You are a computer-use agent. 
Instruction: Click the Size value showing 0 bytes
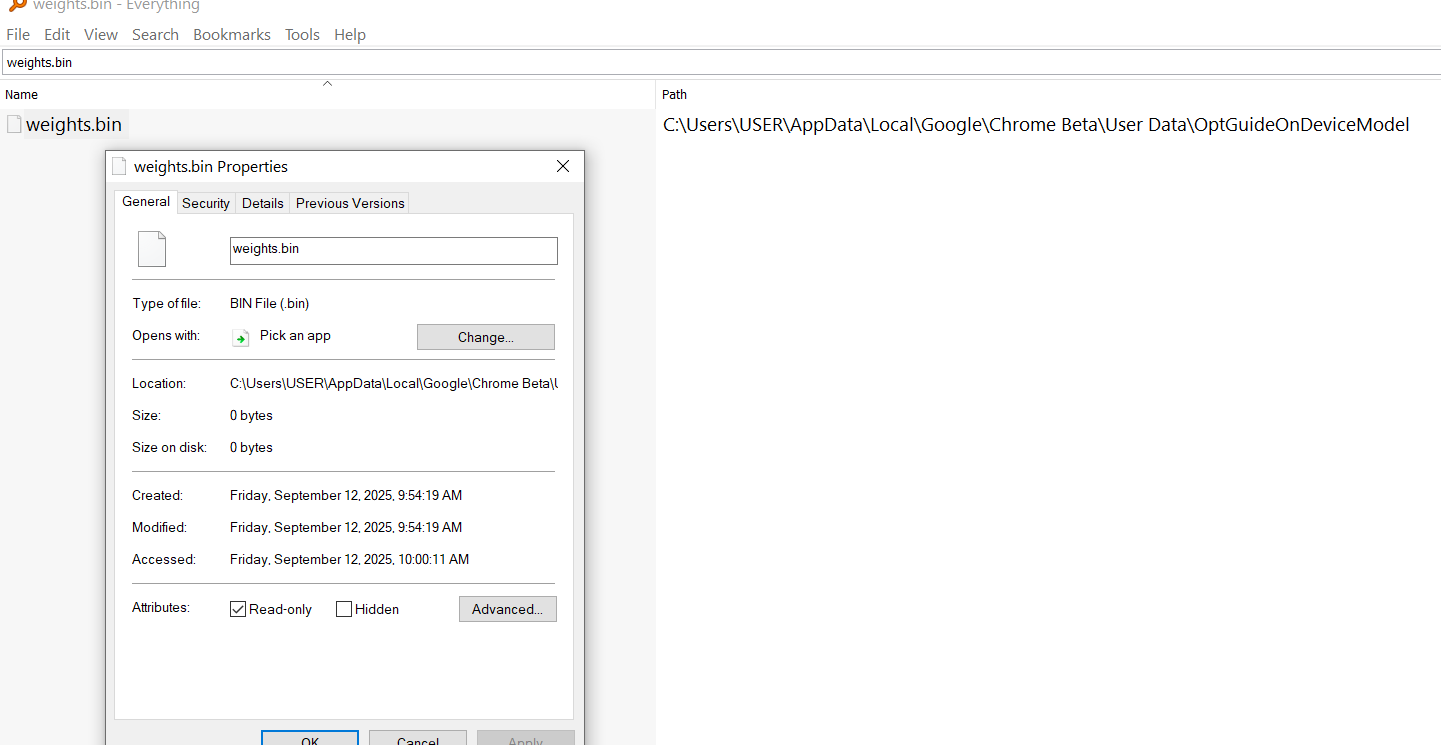[251, 415]
